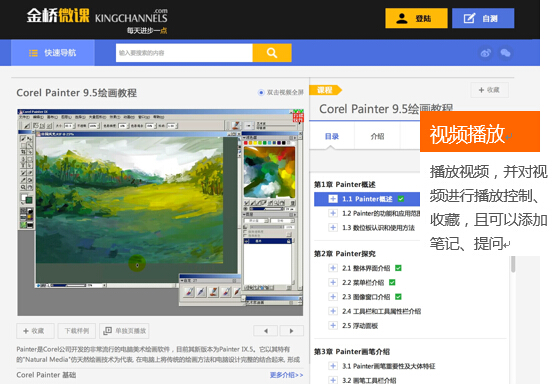Image resolution: width=553 pixels, height=384 pixels.
Task: Expand the plus icon beside lesson 1.2
Action: (333, 213)
